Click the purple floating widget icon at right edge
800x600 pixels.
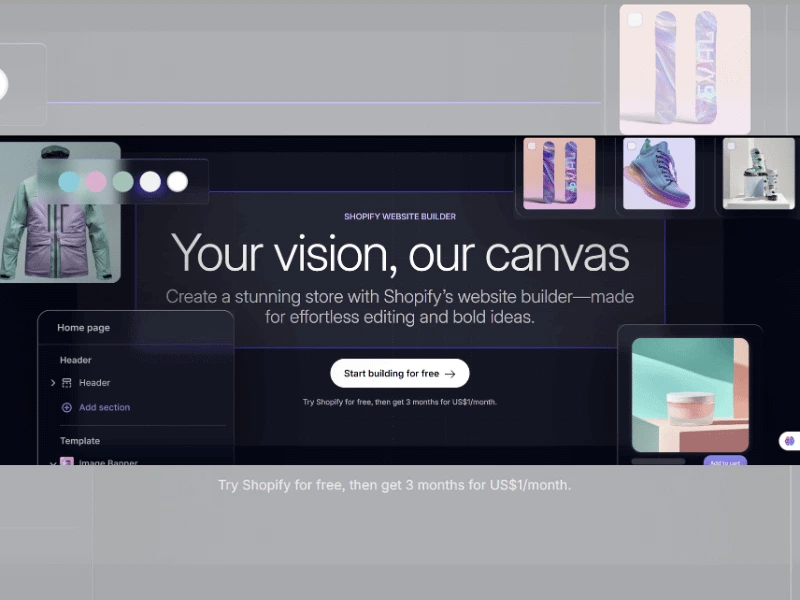[x=789, y=440]
